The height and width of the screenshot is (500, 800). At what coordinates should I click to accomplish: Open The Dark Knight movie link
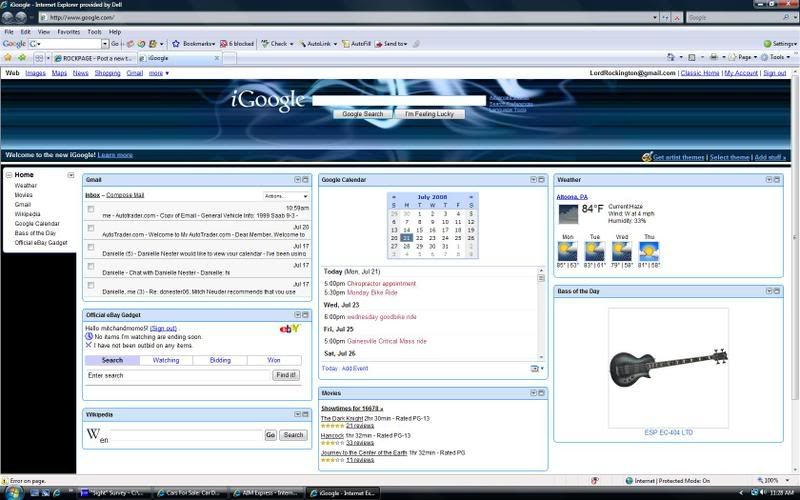(342, 418)
